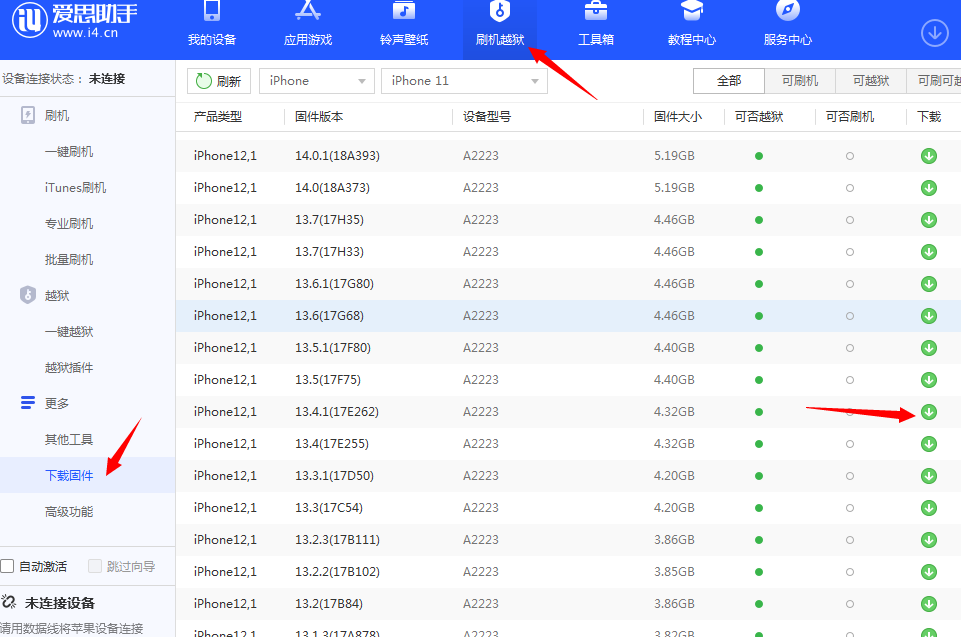The height and width of the screenshot is (637, 961).
Task: Open the iPhone 11 model dropdown
Action: click(x=464, y=81)
